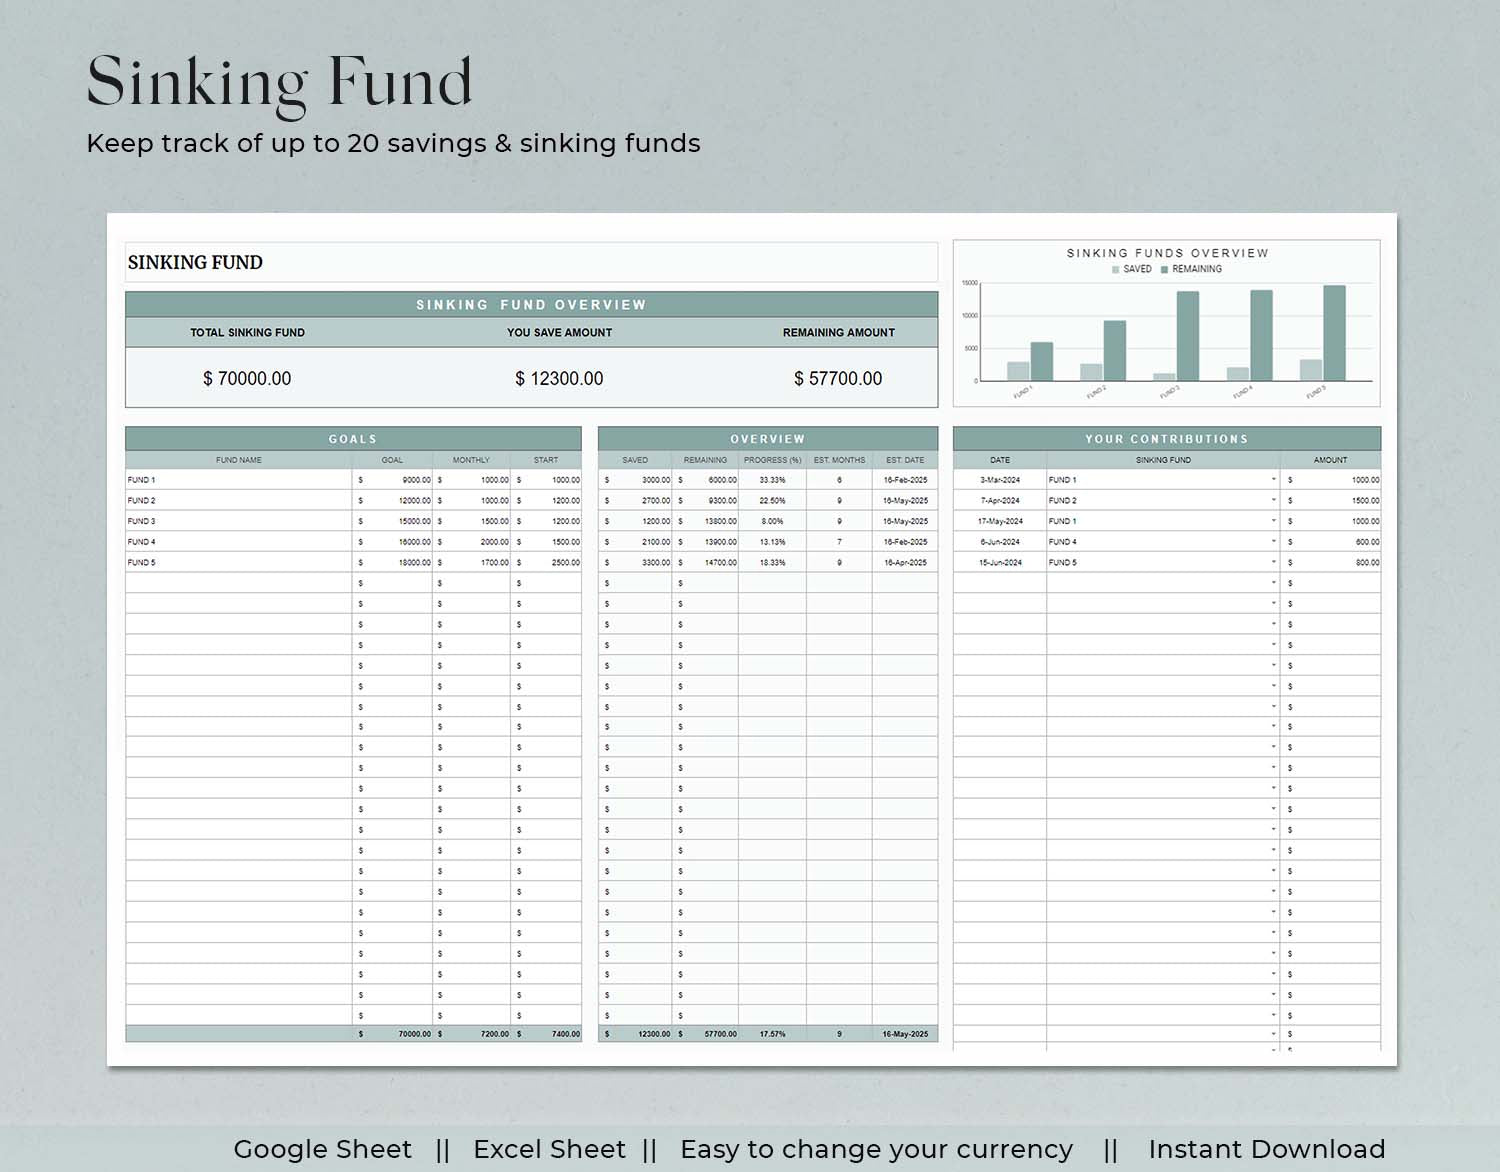Image resolution: width=1500 pixels, height=1172 pixels.
Task: Select the FUND 5 name cell in Goals
Action: (238, 562)
